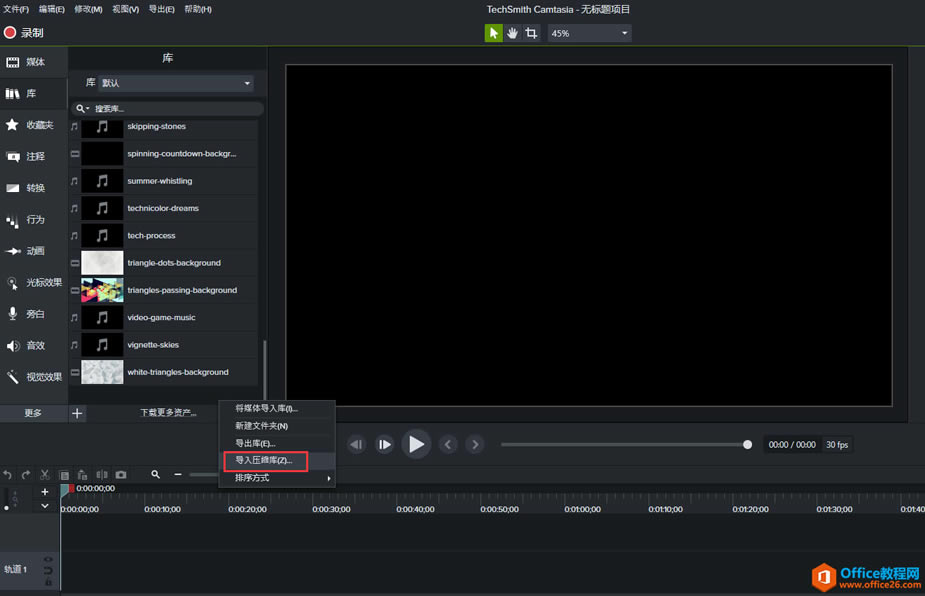Click the redo icon in timeline toolbar
This screenshot has width=925, height=596.
tap(26, 474)
